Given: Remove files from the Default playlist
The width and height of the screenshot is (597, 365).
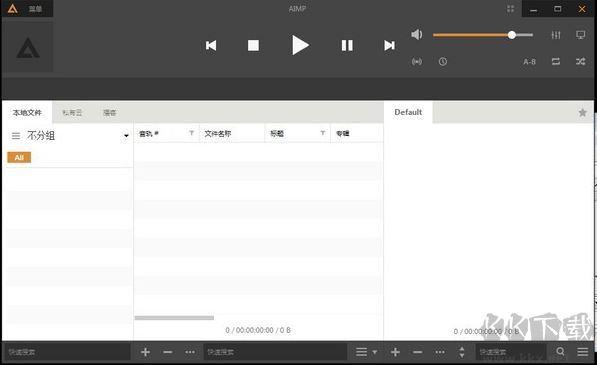Looking at the screenshot, I should 418,352.
